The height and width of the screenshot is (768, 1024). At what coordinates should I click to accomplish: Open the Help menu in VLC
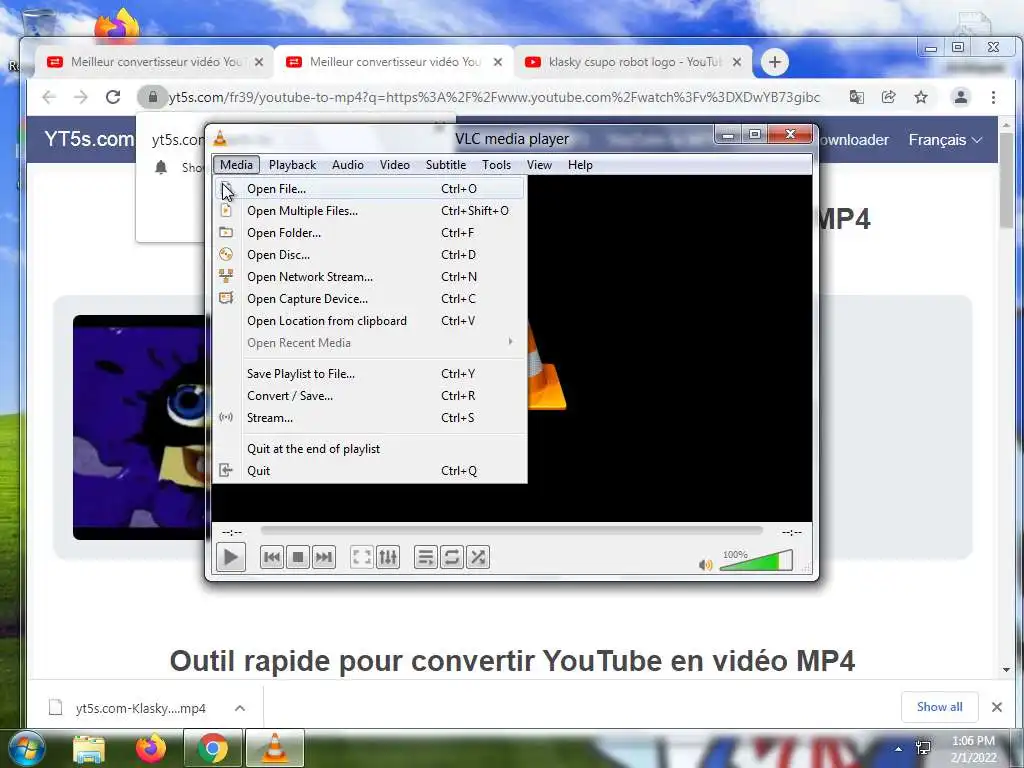click(580, 165)
